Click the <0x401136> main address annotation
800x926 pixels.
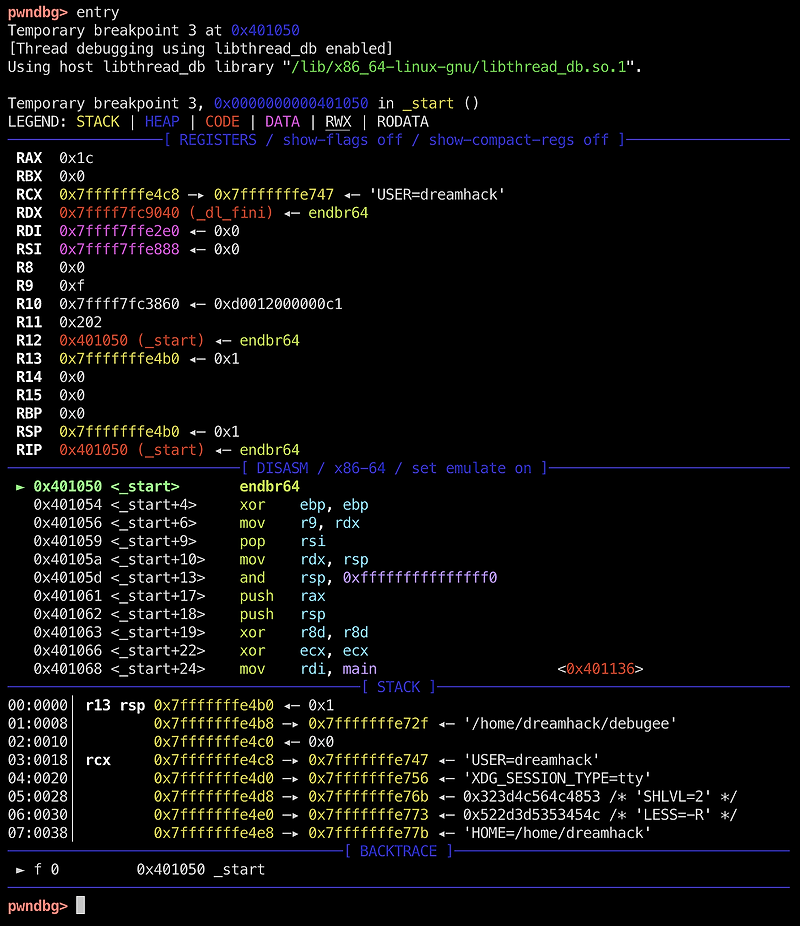(x=600, y=669)
